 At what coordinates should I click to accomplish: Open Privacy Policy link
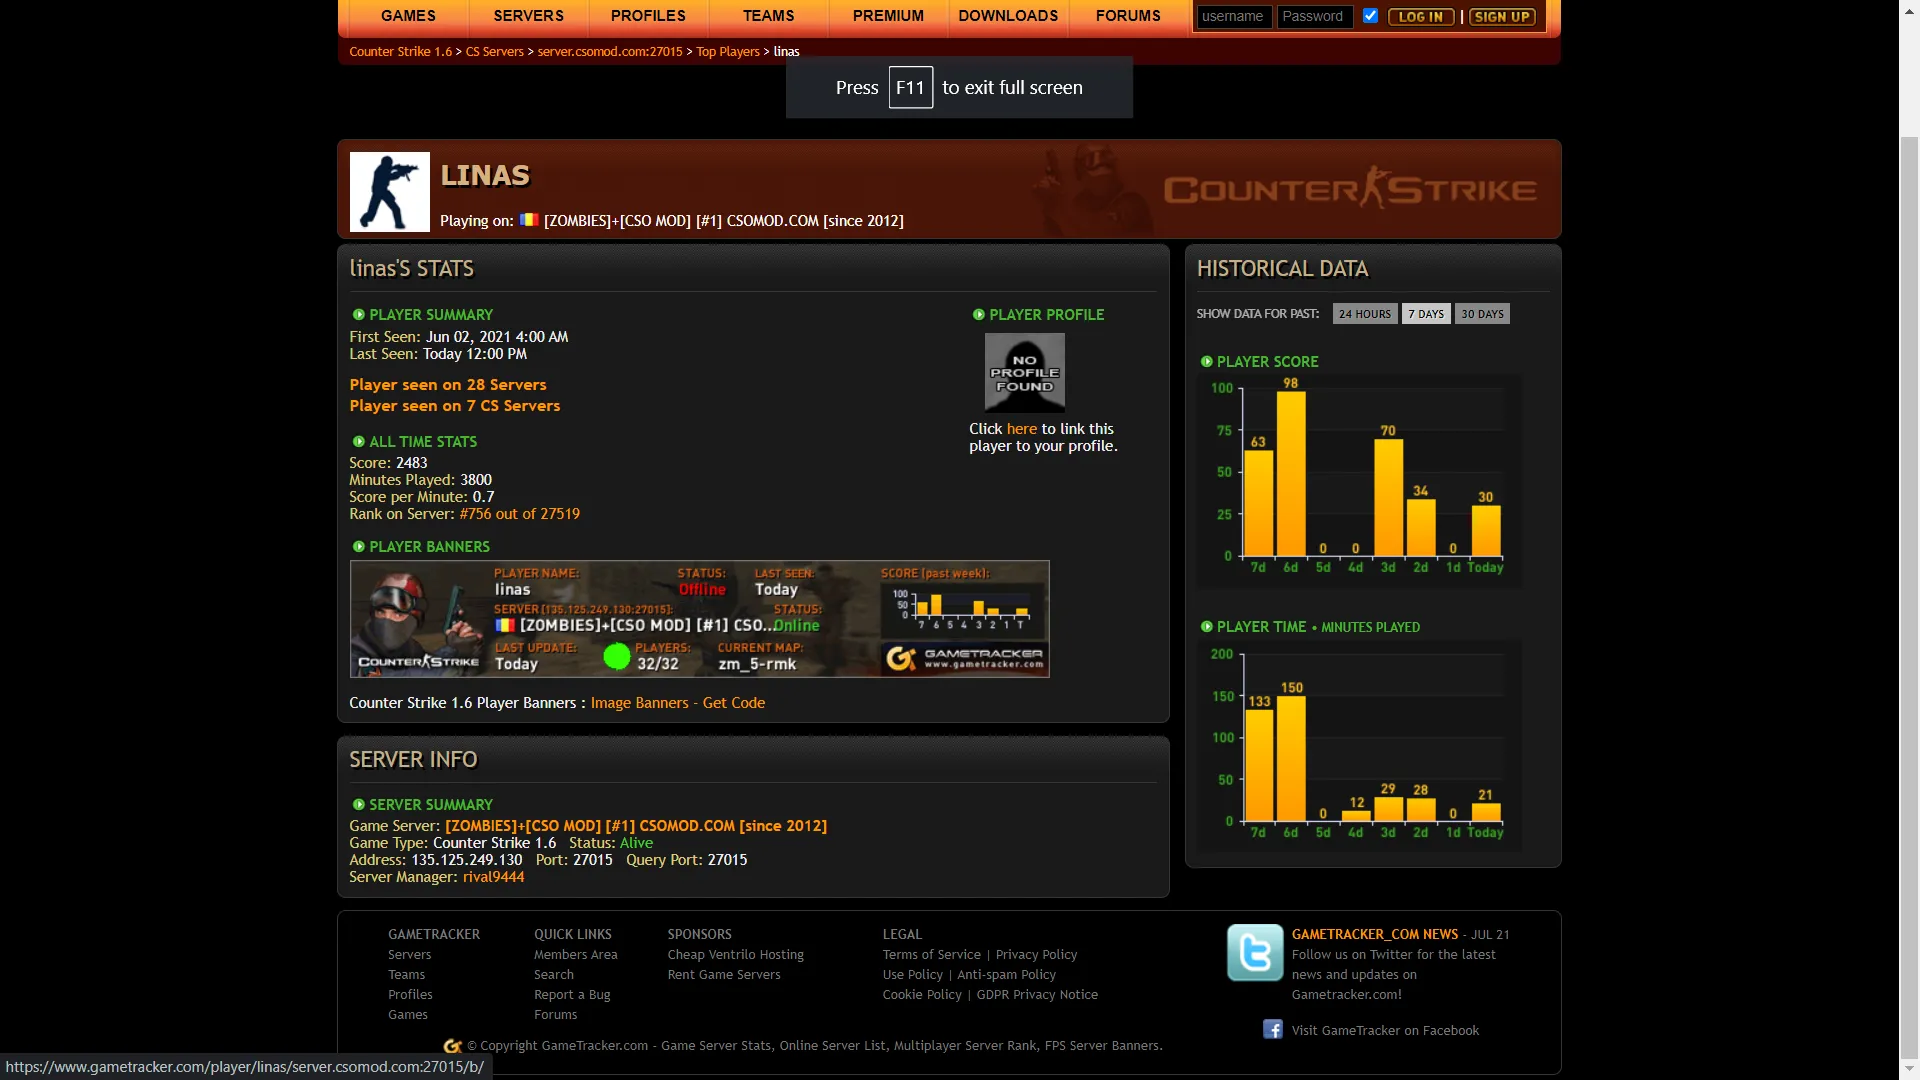1037,955
